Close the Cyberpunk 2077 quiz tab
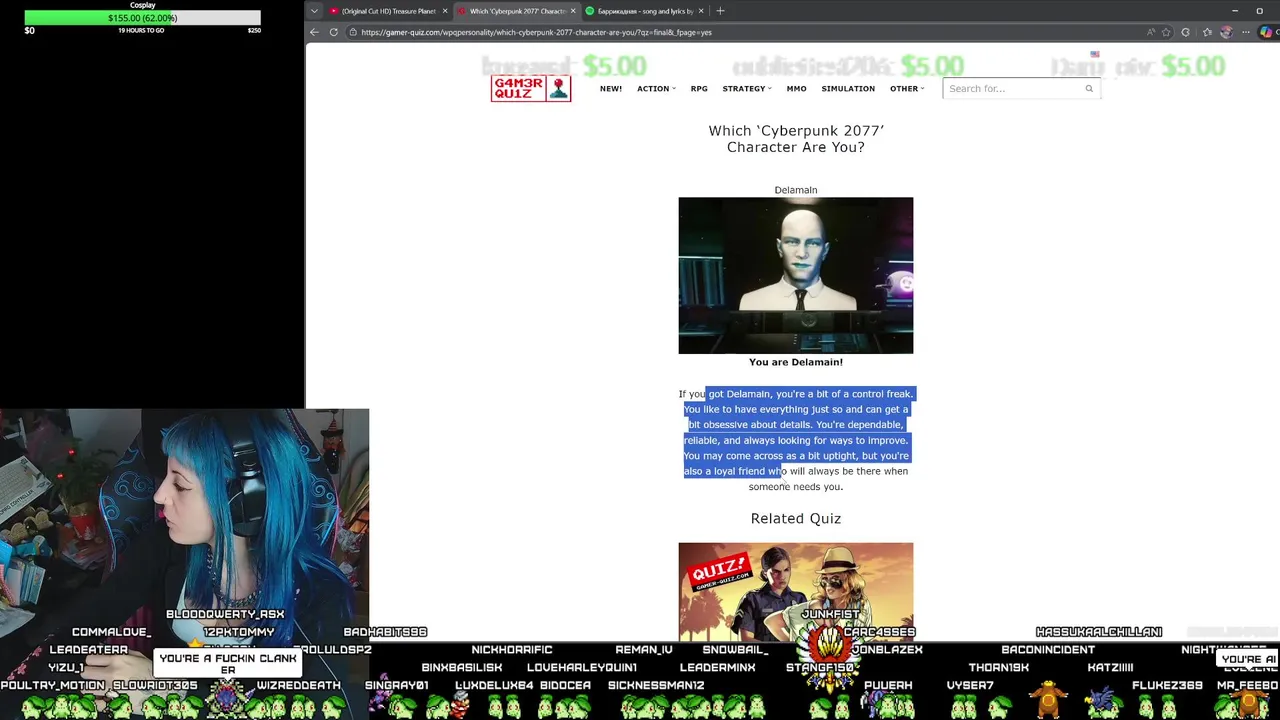This screenshot has height=720, width=1280. [x=573, y=11]
